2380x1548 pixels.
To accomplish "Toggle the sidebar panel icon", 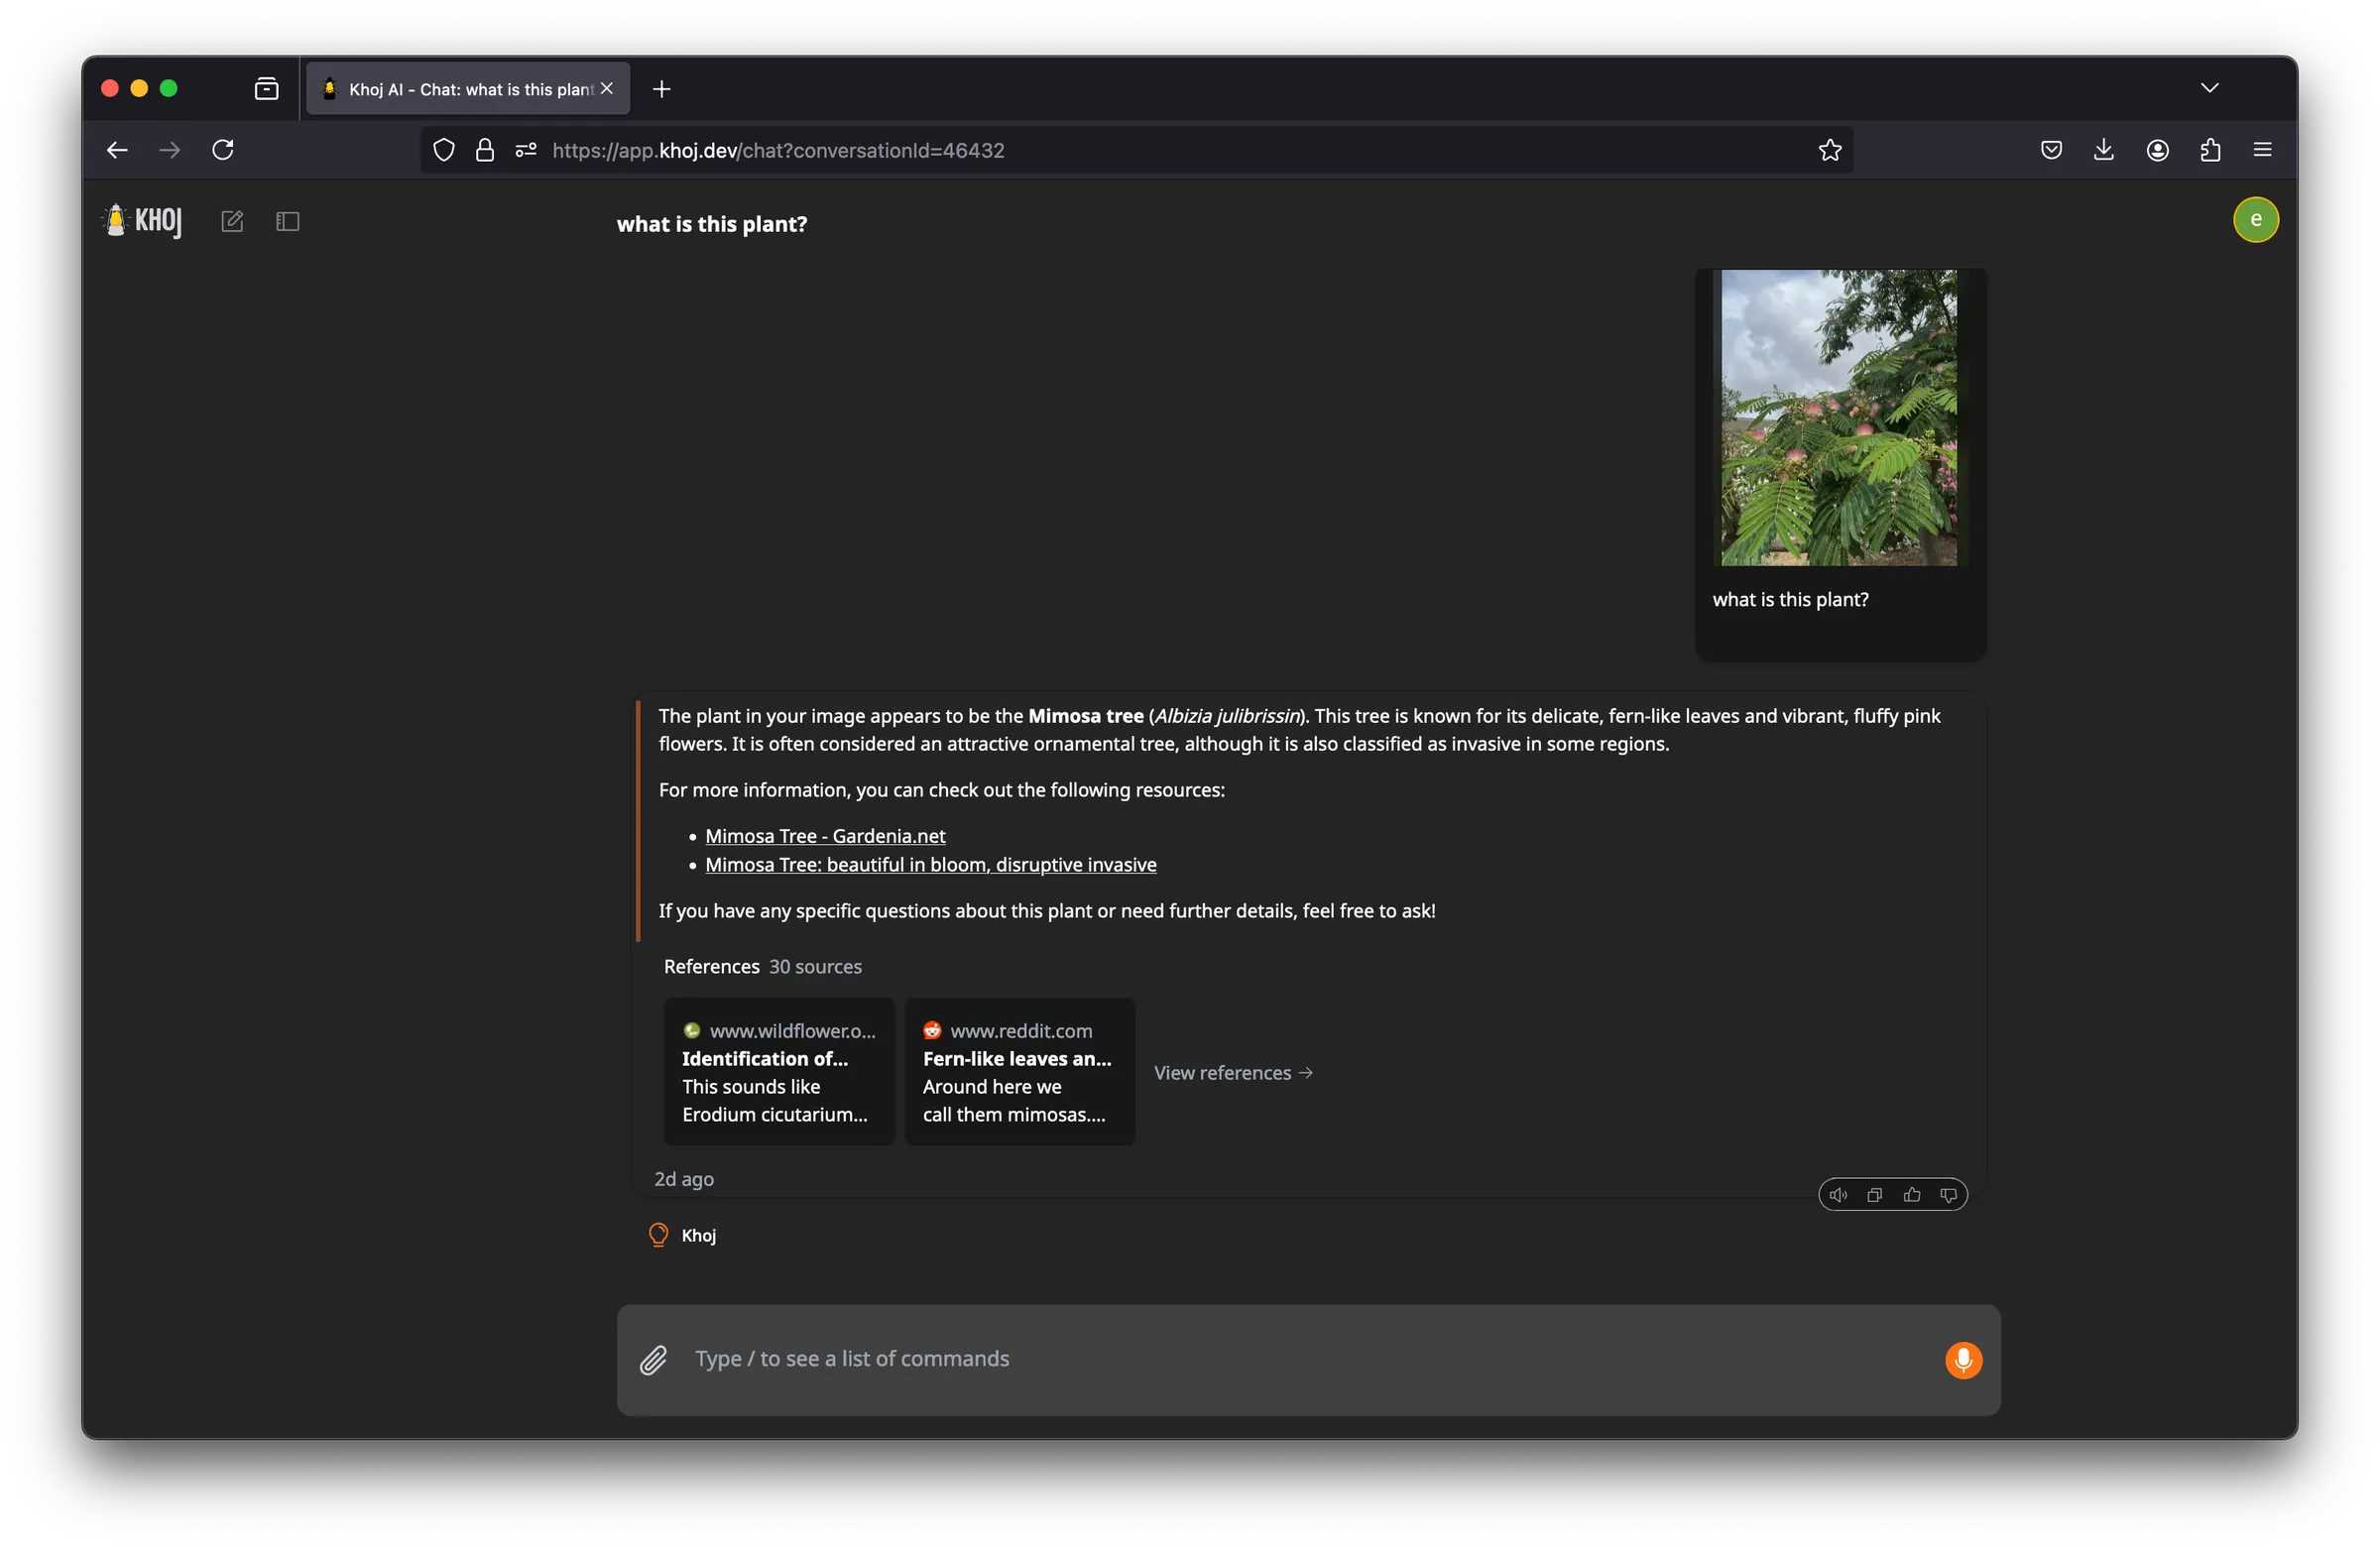I will point(288,221).
